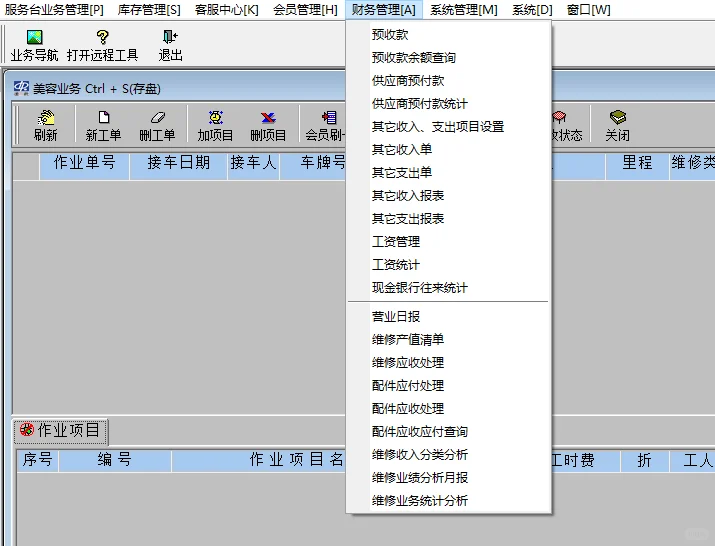
Task: Click the 退出 exit door icon
Action: tap(171, 37)
